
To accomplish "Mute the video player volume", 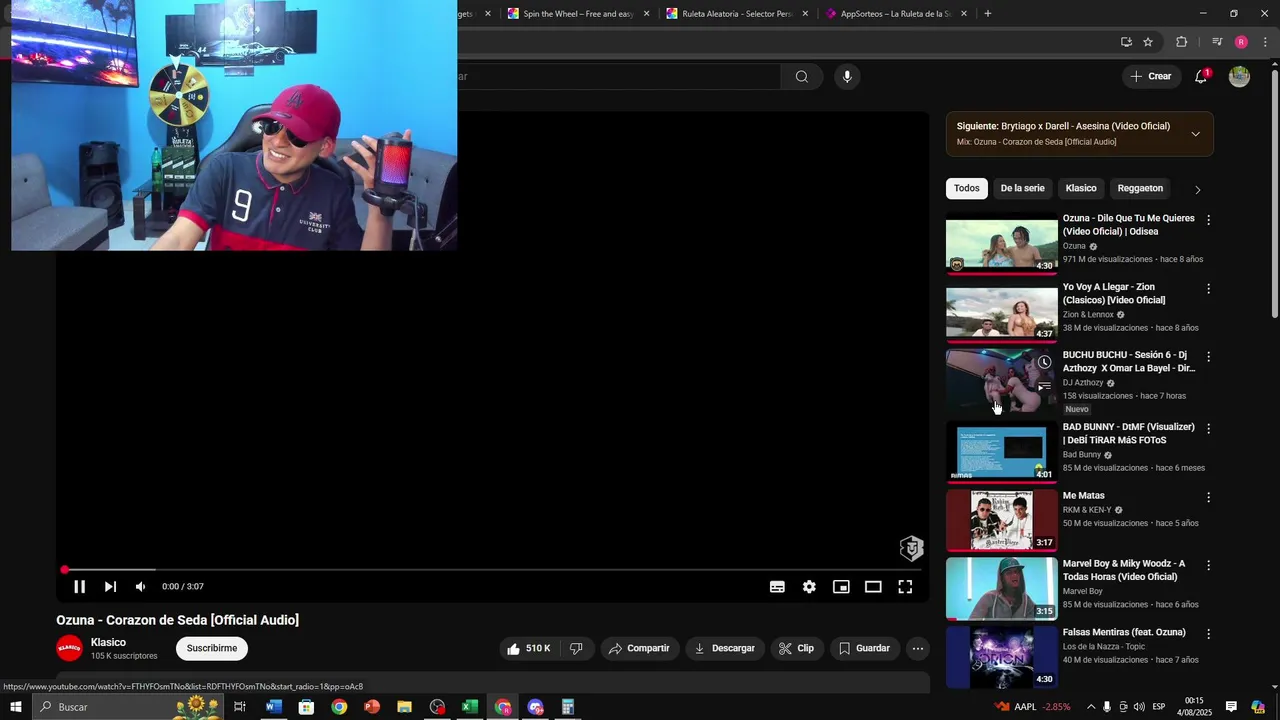I will (x=141, y=587).
